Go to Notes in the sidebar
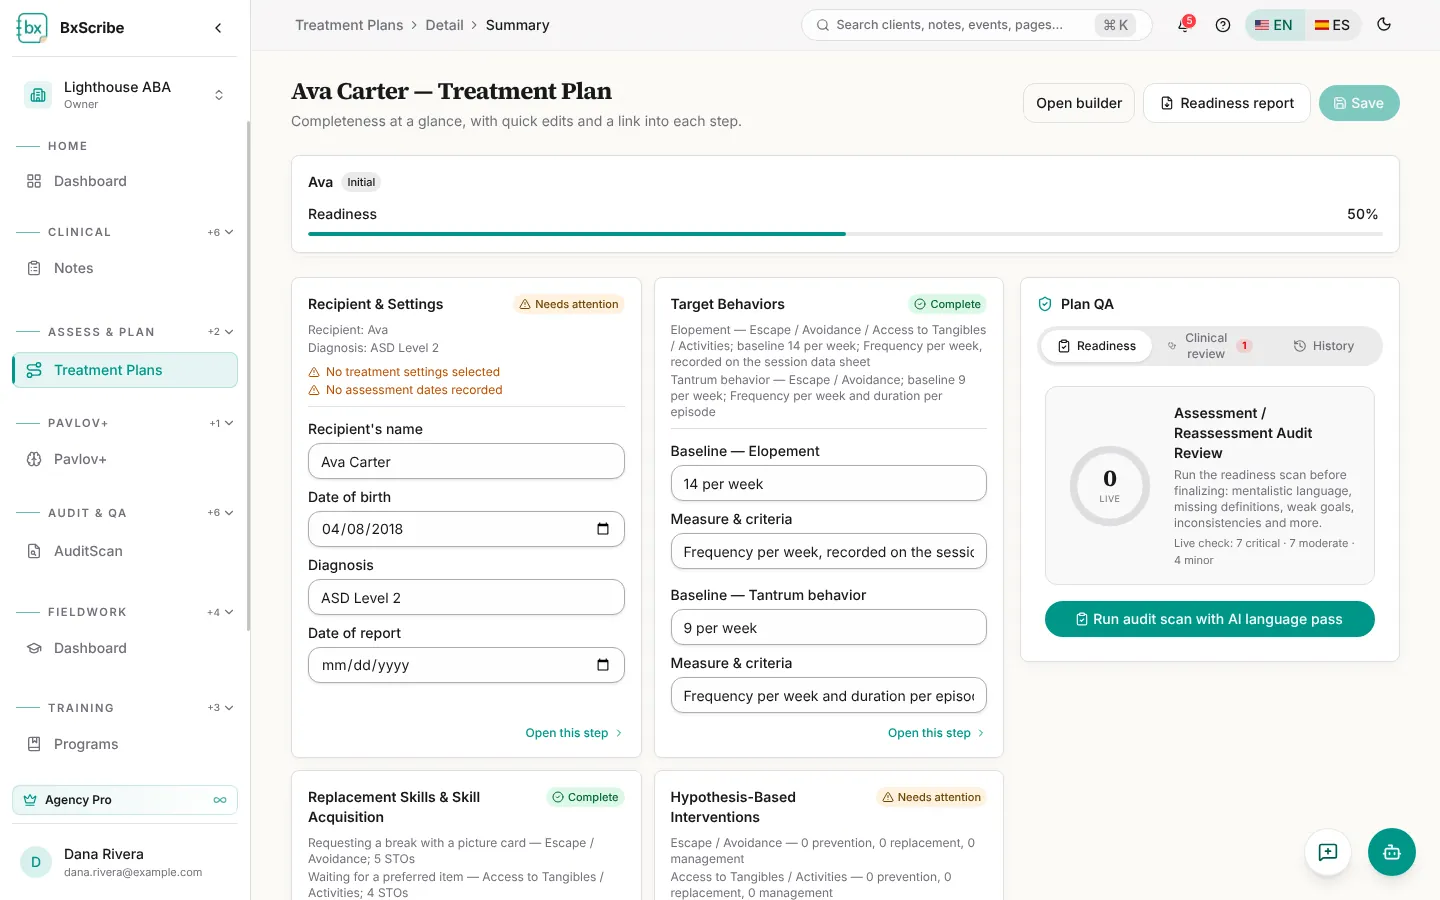Screen dimensions: 1440x900 (x=125, y=268)
